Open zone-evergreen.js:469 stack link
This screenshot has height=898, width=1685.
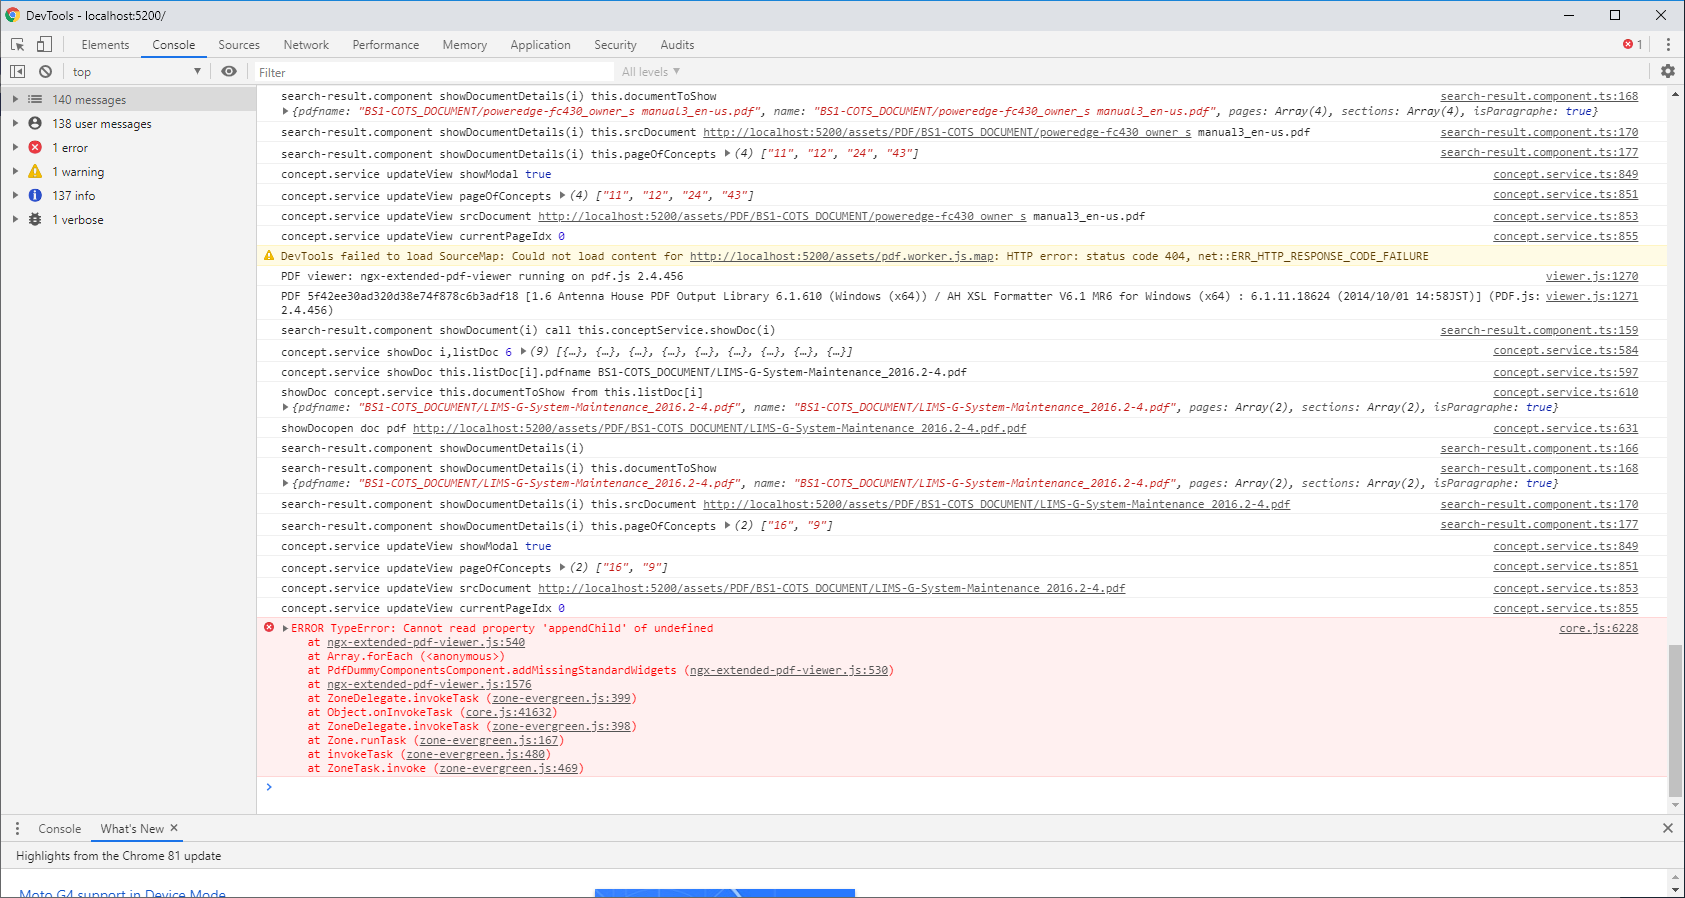pos(509,769)
